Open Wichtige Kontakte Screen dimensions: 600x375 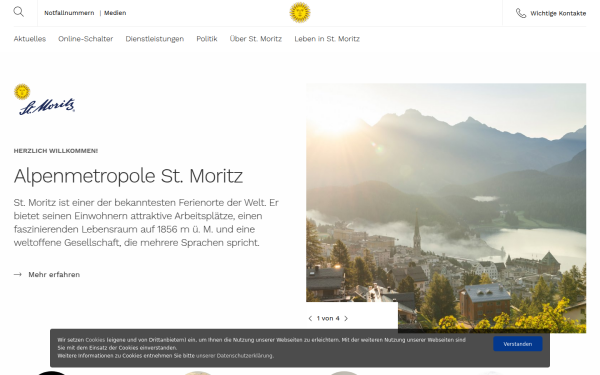(558, 13)
